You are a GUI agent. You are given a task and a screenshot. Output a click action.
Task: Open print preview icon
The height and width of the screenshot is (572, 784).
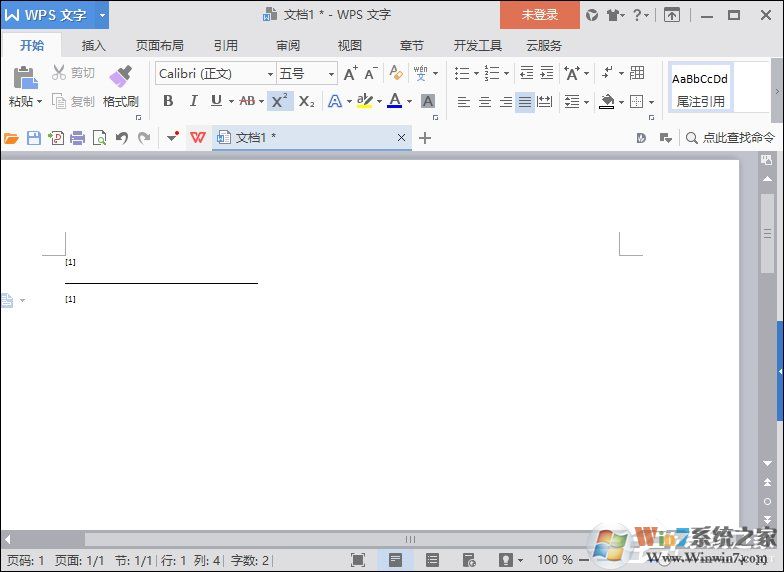[x=100, y=138]
